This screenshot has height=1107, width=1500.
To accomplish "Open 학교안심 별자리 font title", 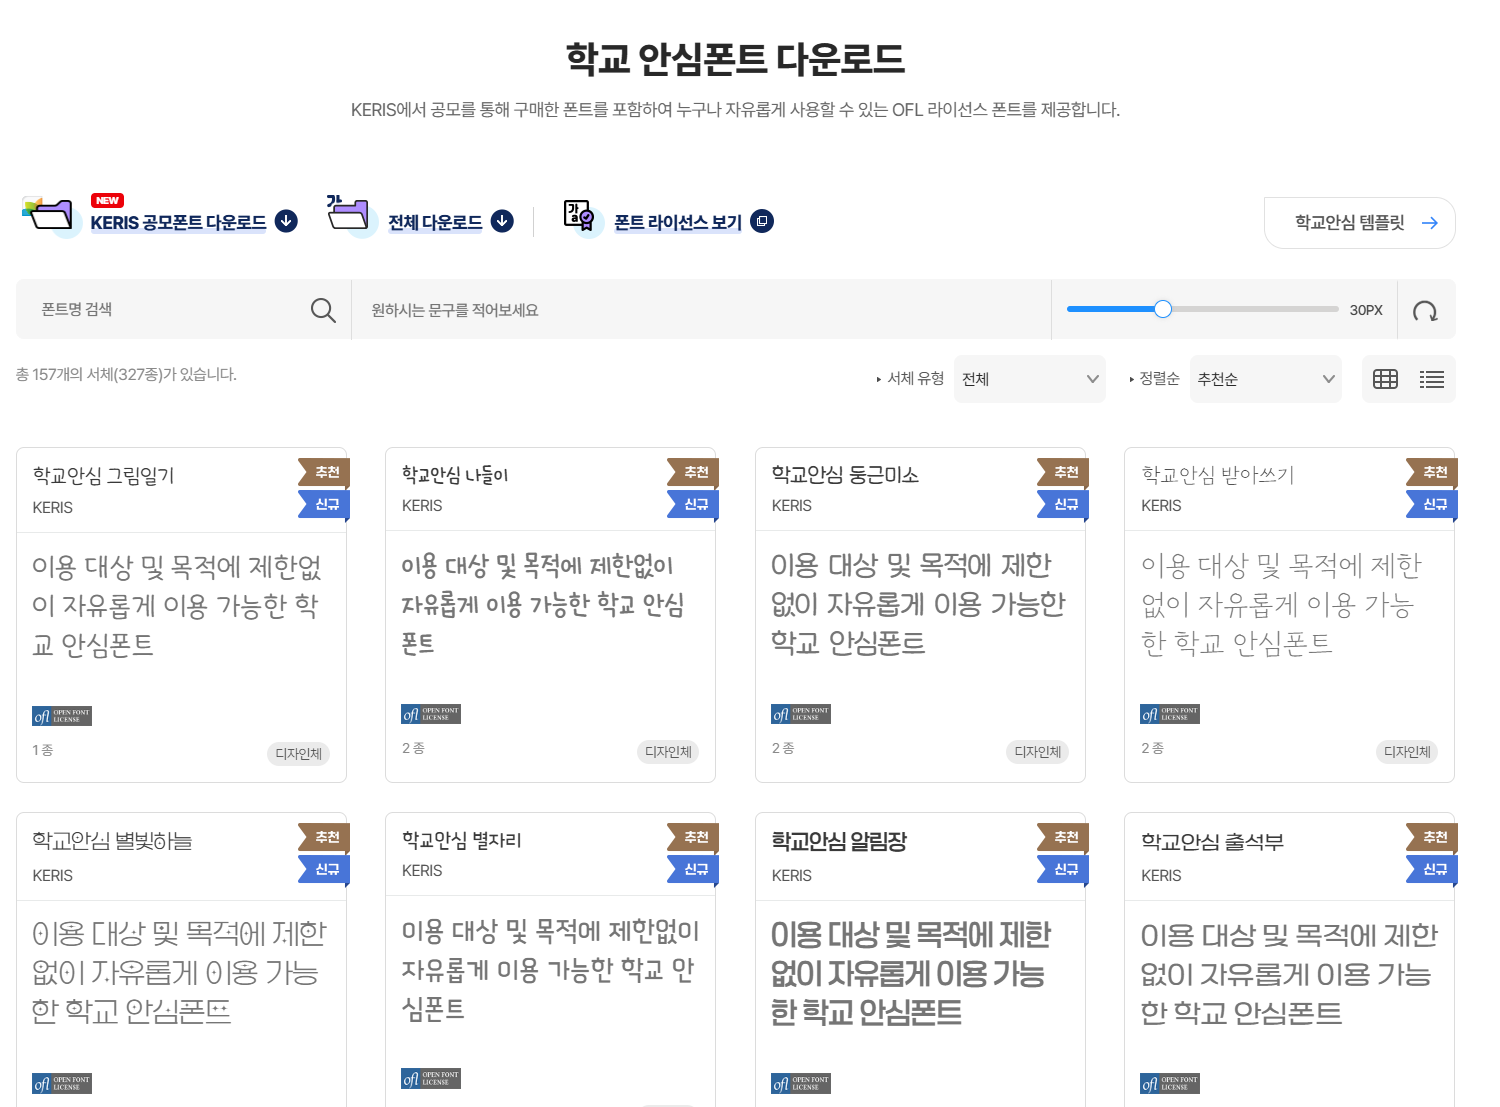I will tap(461, 839).
